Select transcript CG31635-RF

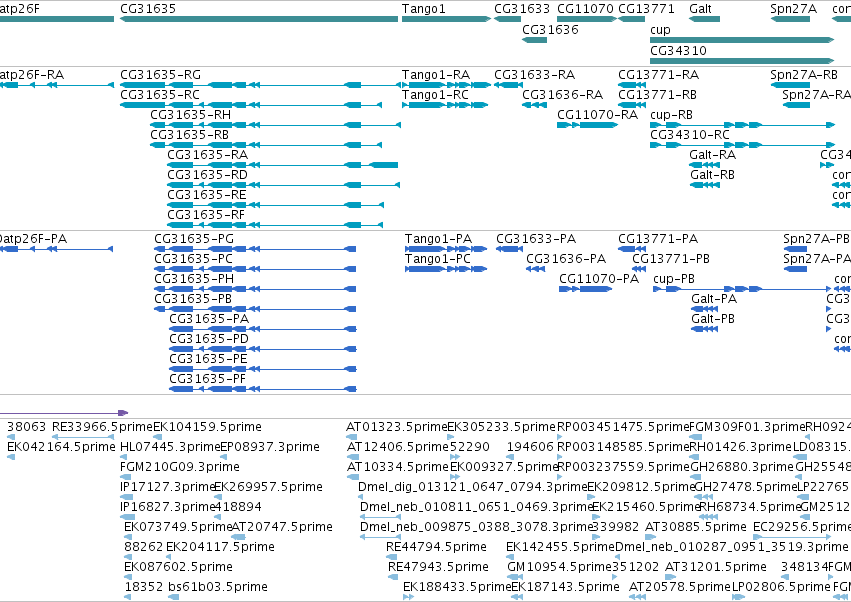click(275, 225)
